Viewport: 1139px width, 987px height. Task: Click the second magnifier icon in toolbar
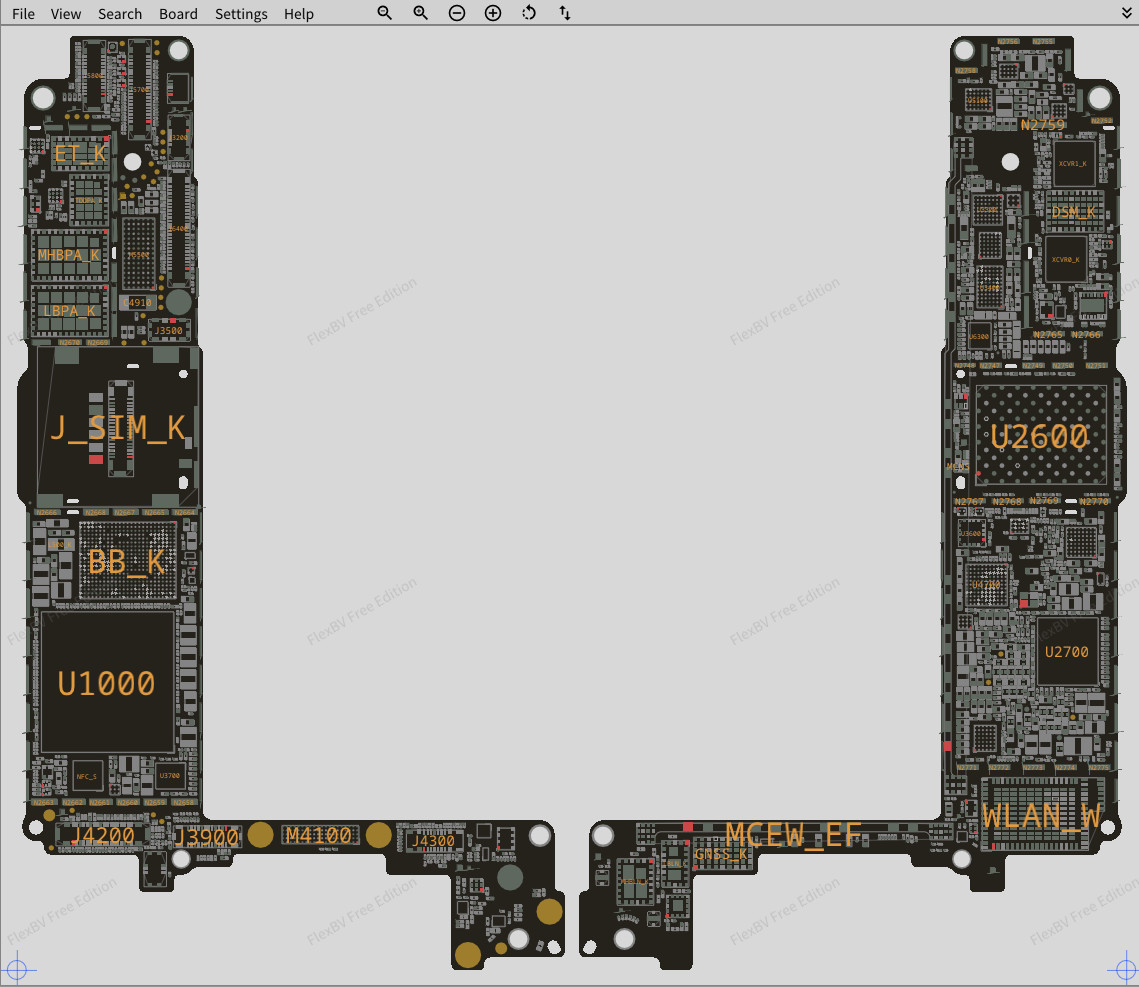(421, 13)
